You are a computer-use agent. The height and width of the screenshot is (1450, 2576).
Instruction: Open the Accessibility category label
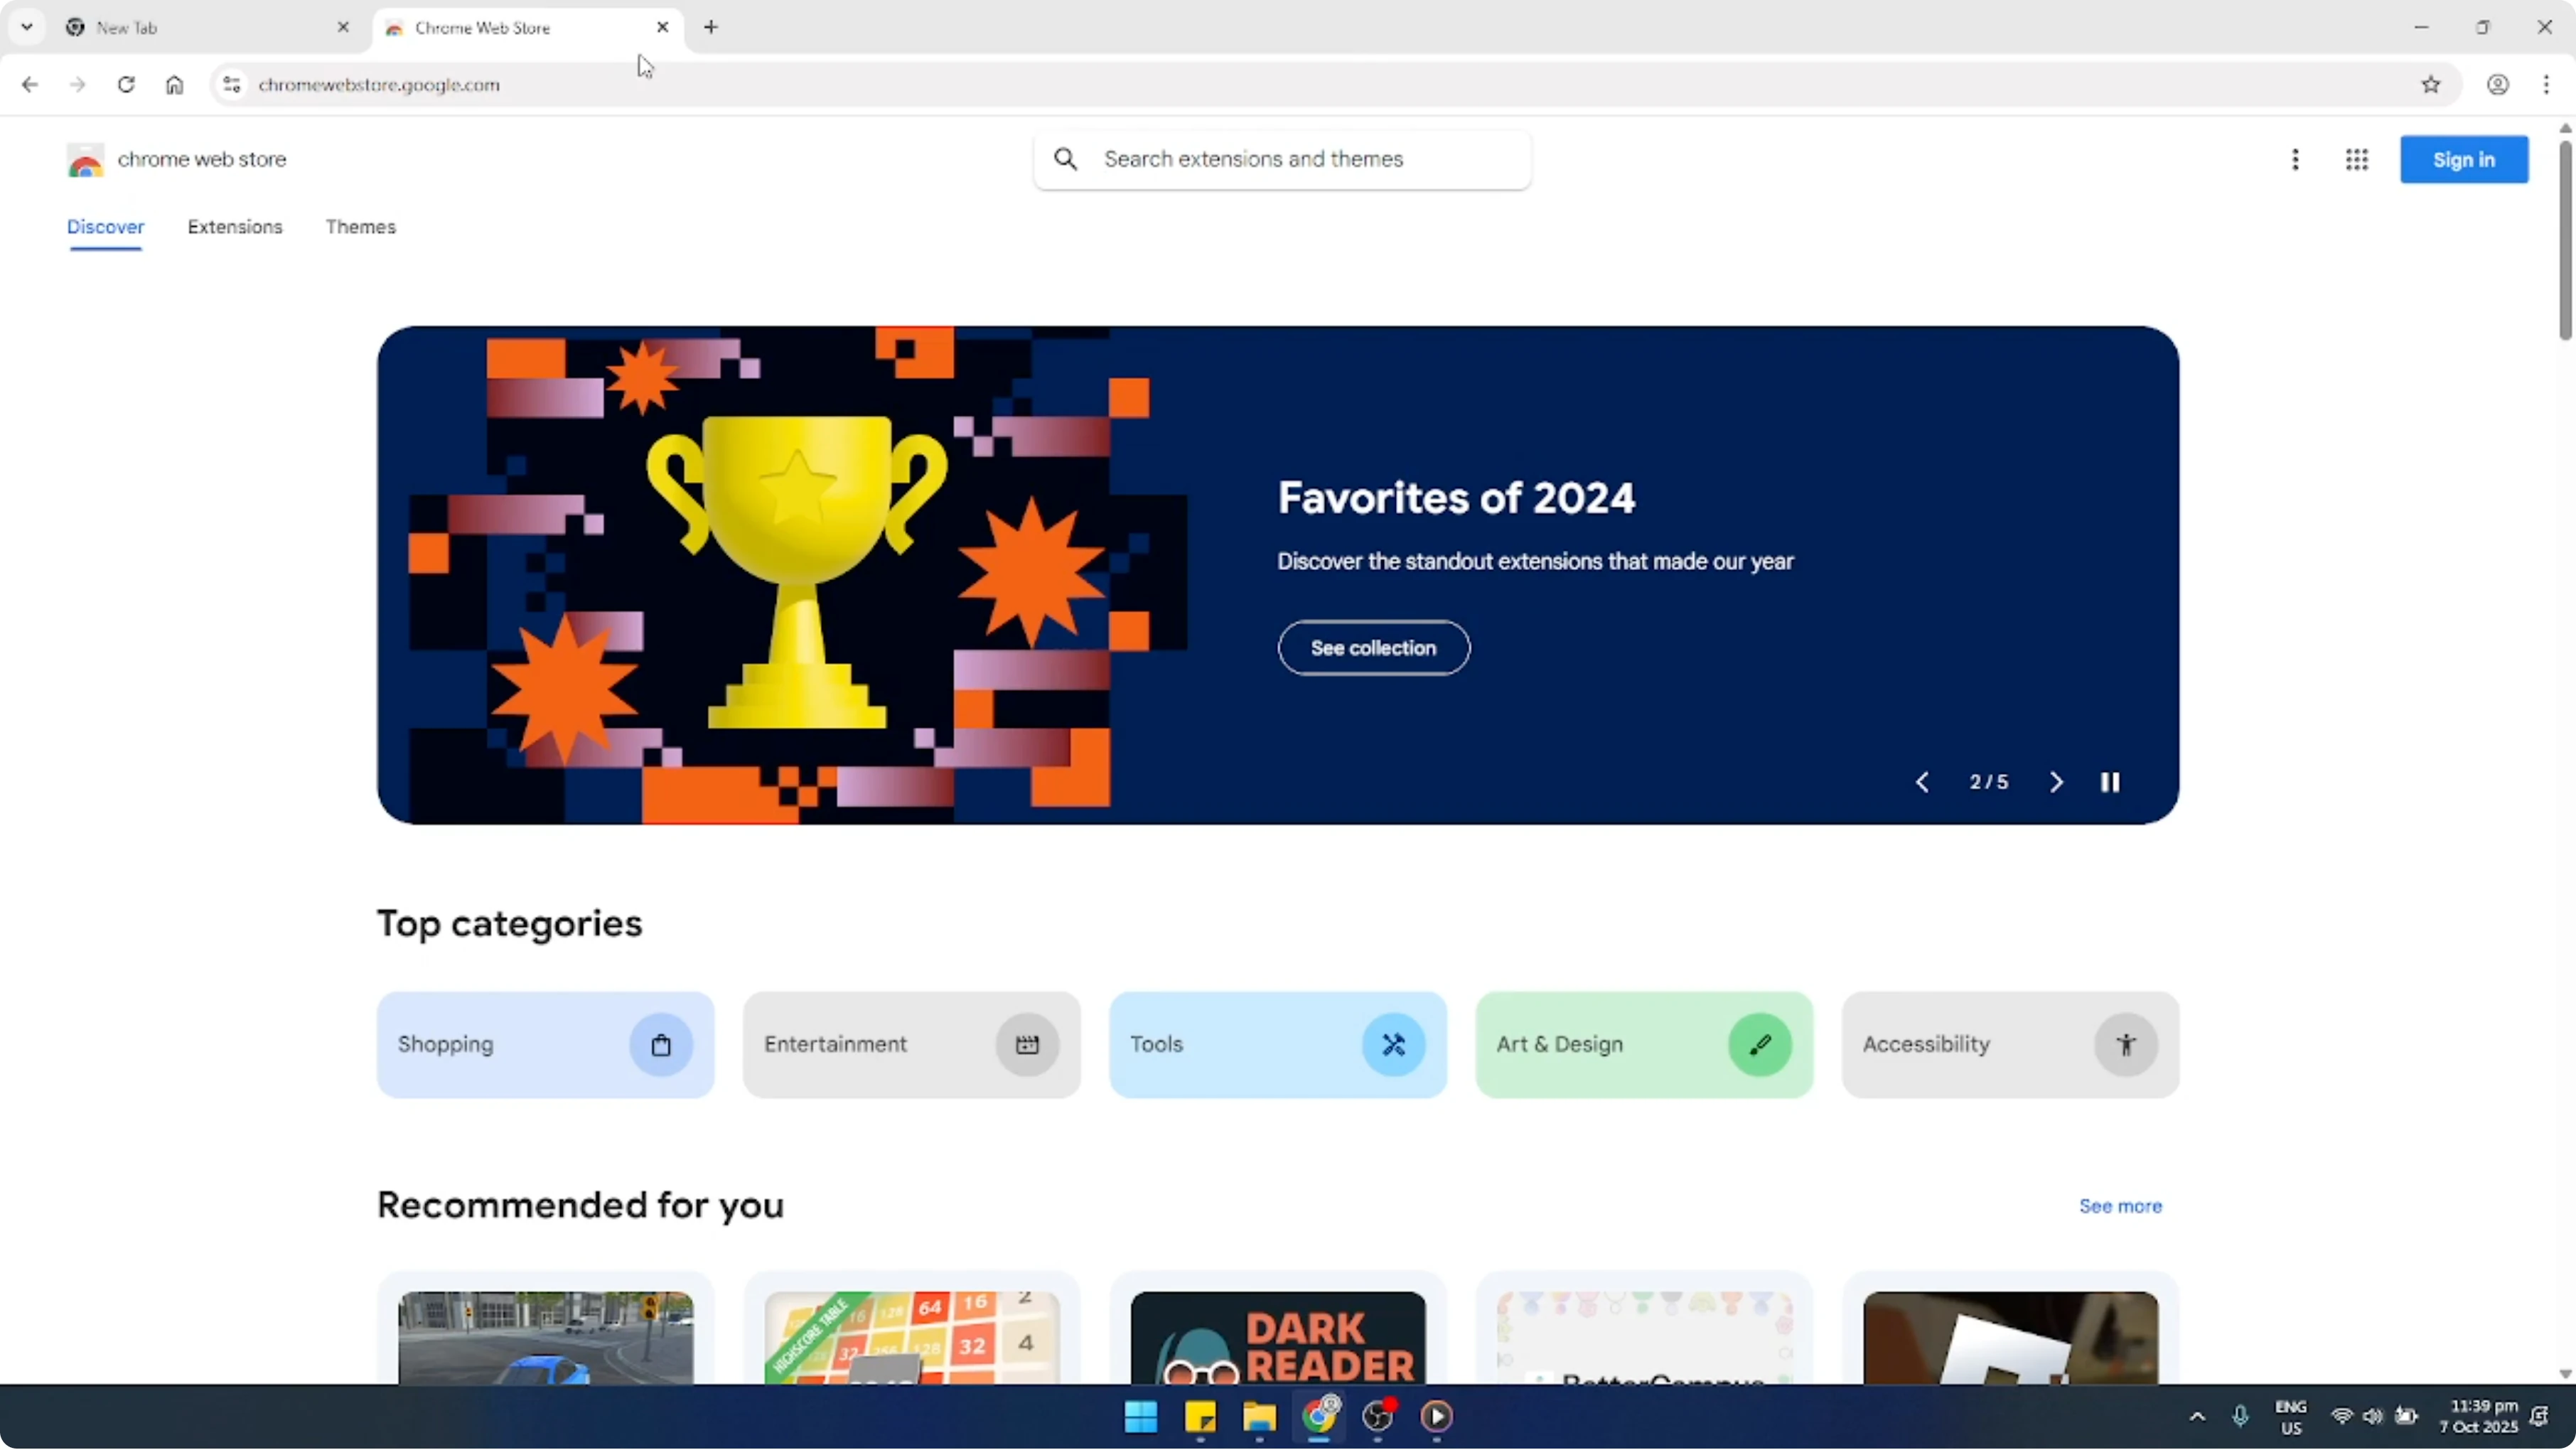(x=1926, y=1045)
